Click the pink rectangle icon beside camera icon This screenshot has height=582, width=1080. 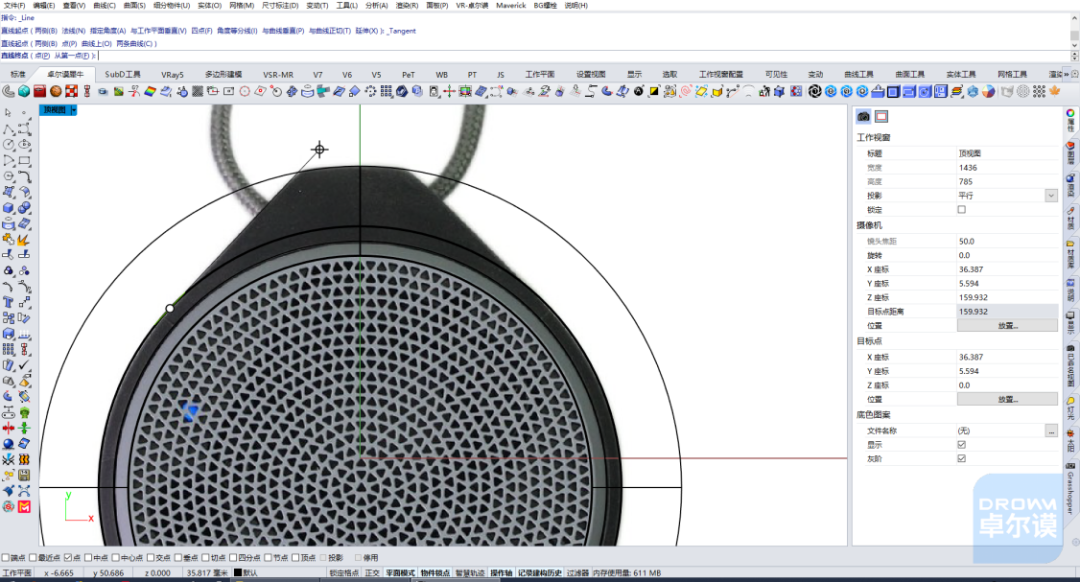881,116
